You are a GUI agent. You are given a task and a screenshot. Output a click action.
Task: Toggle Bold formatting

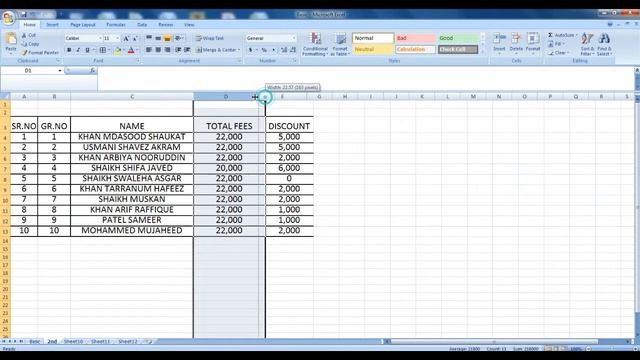[x=69, y=50]
